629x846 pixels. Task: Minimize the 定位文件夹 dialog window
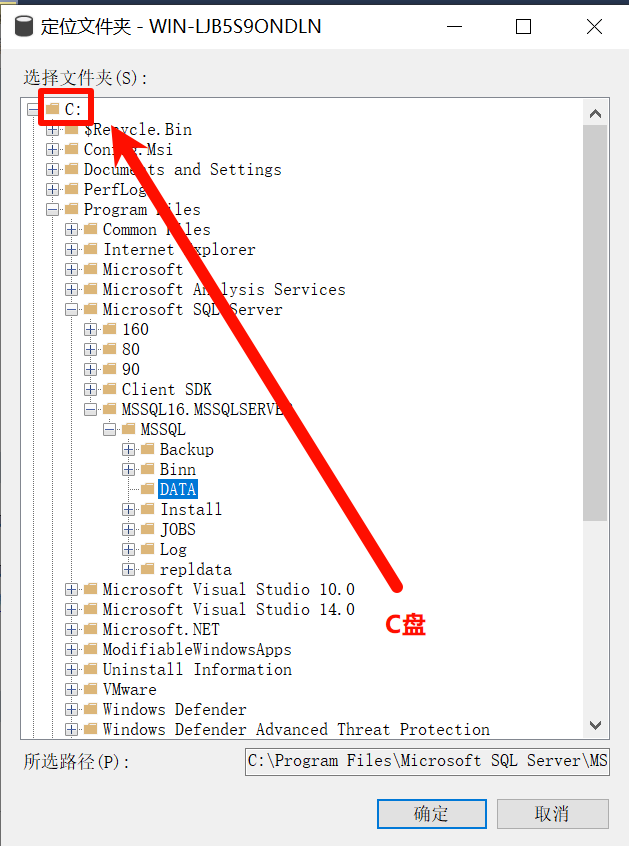455,26
